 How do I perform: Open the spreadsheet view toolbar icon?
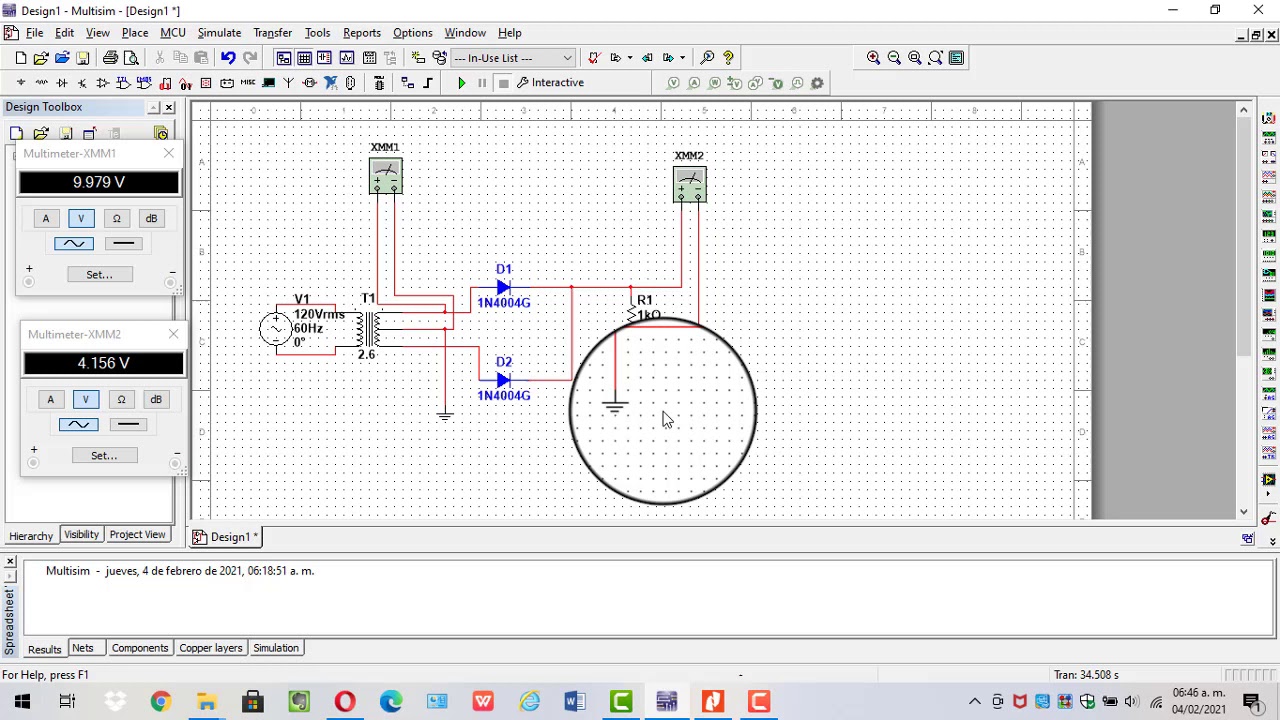(x=304, y=58)
